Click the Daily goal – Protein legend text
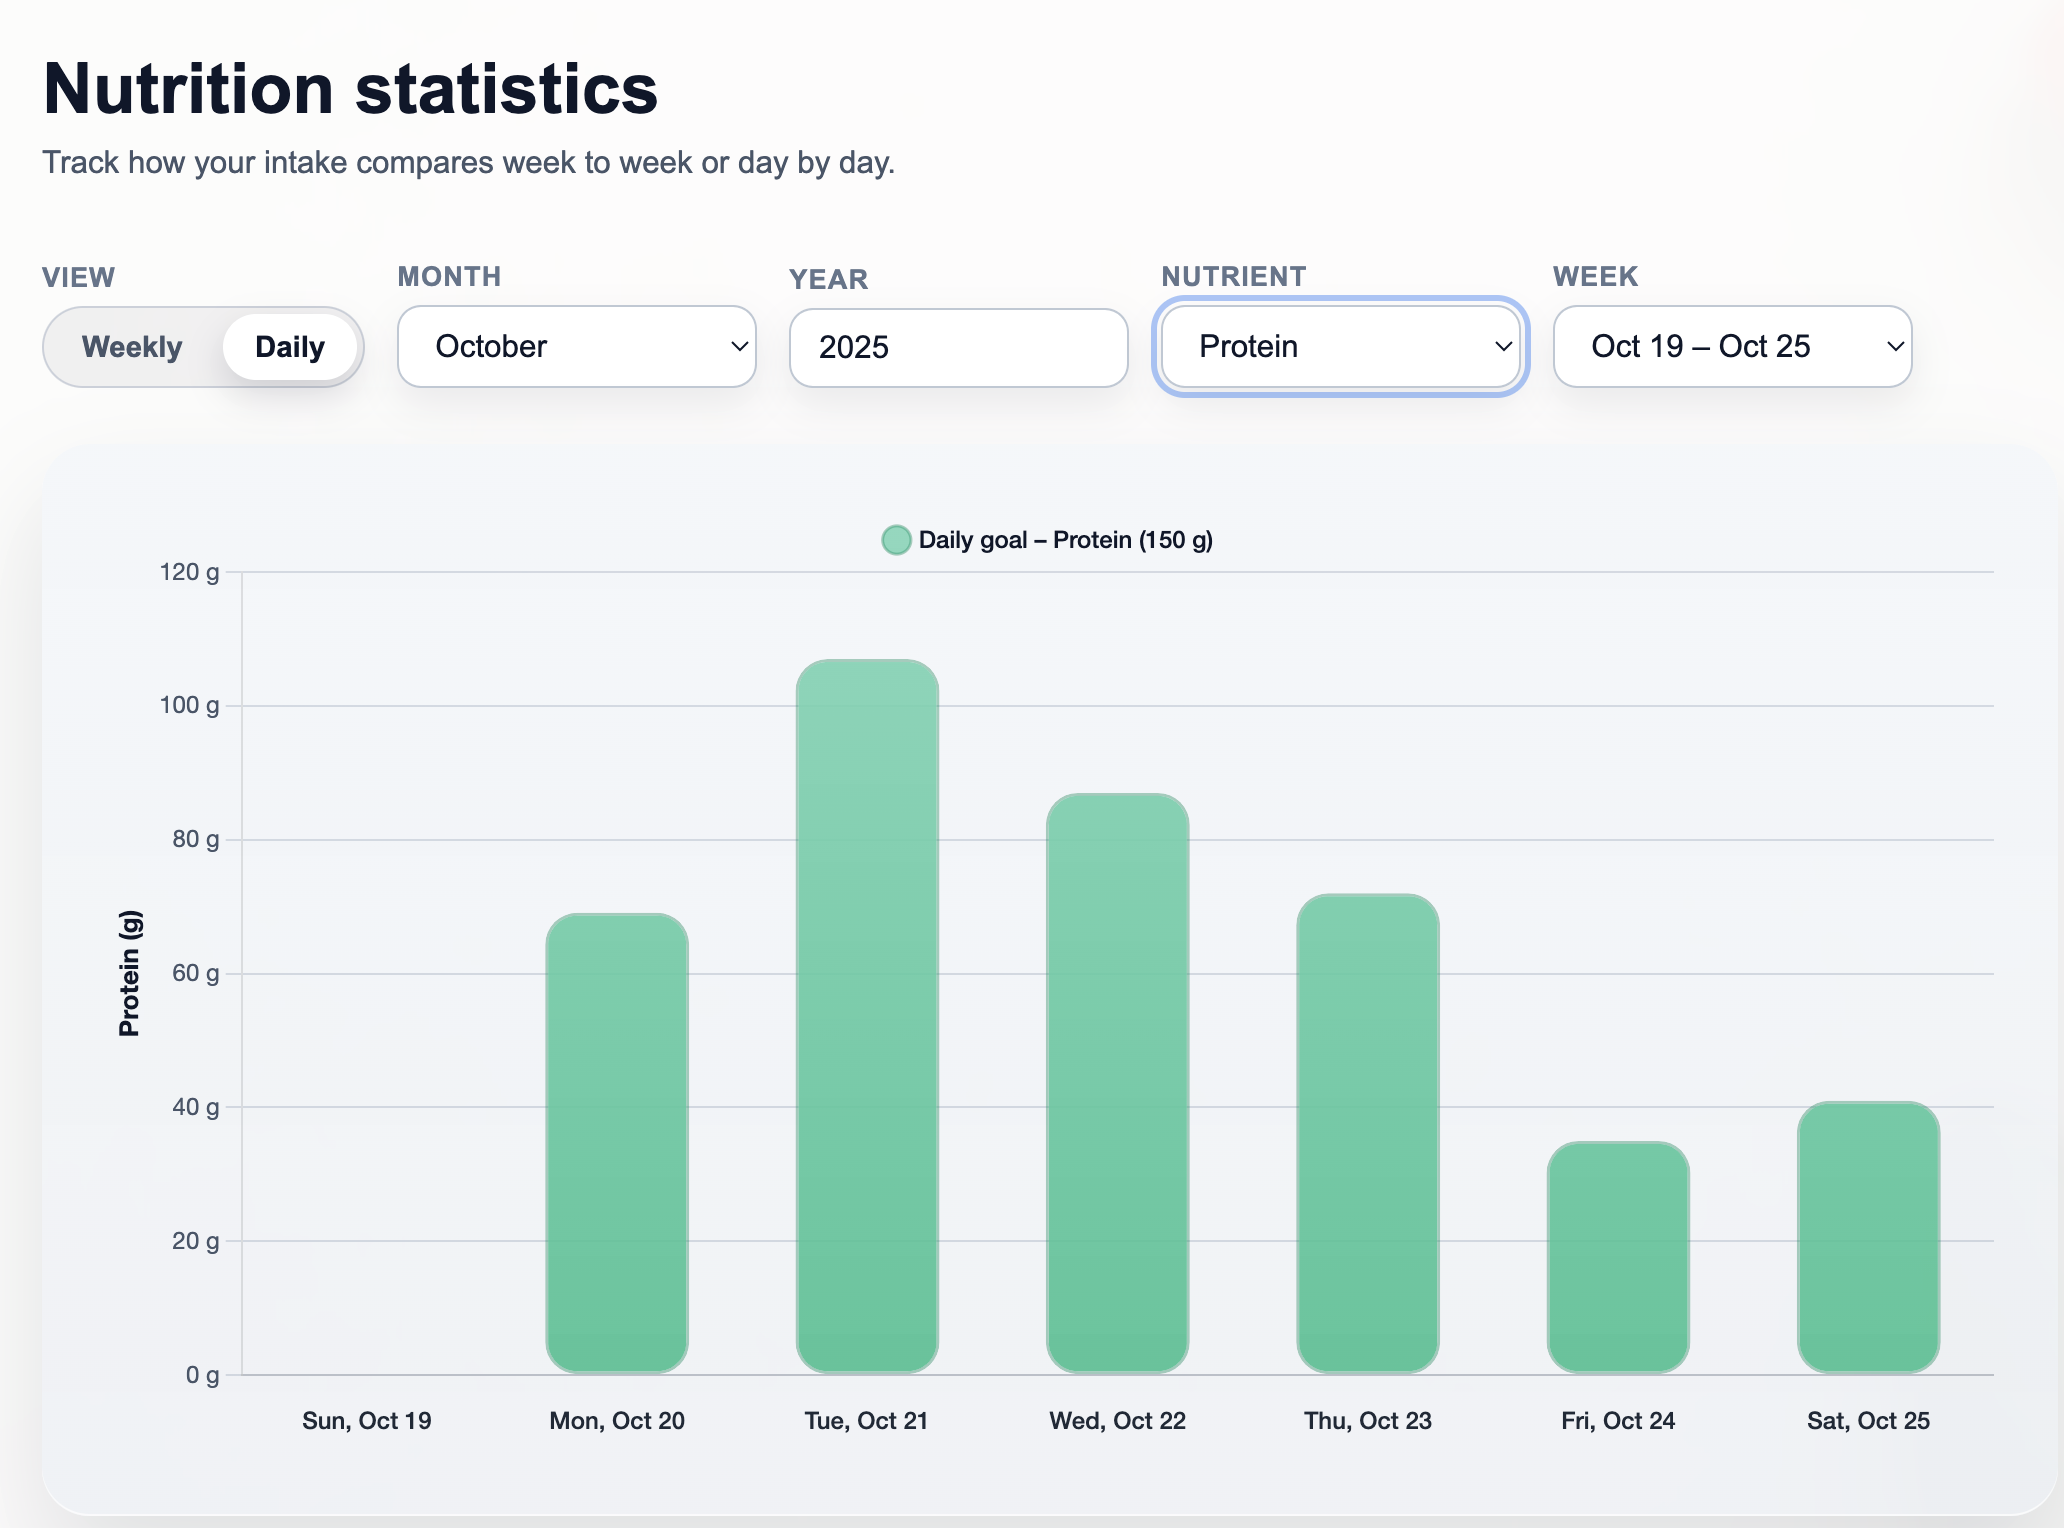The image size is (2064, 1528). [x=1064, y=539]
